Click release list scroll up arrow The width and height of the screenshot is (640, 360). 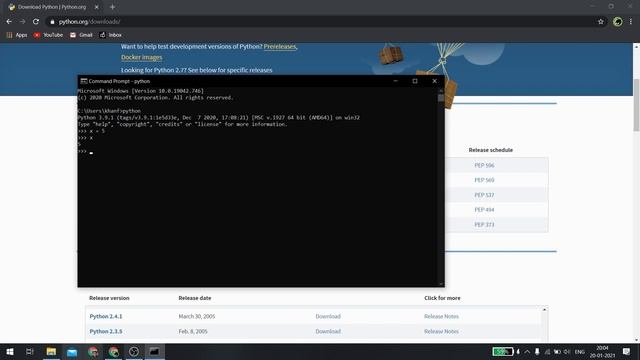click(544, 310)
